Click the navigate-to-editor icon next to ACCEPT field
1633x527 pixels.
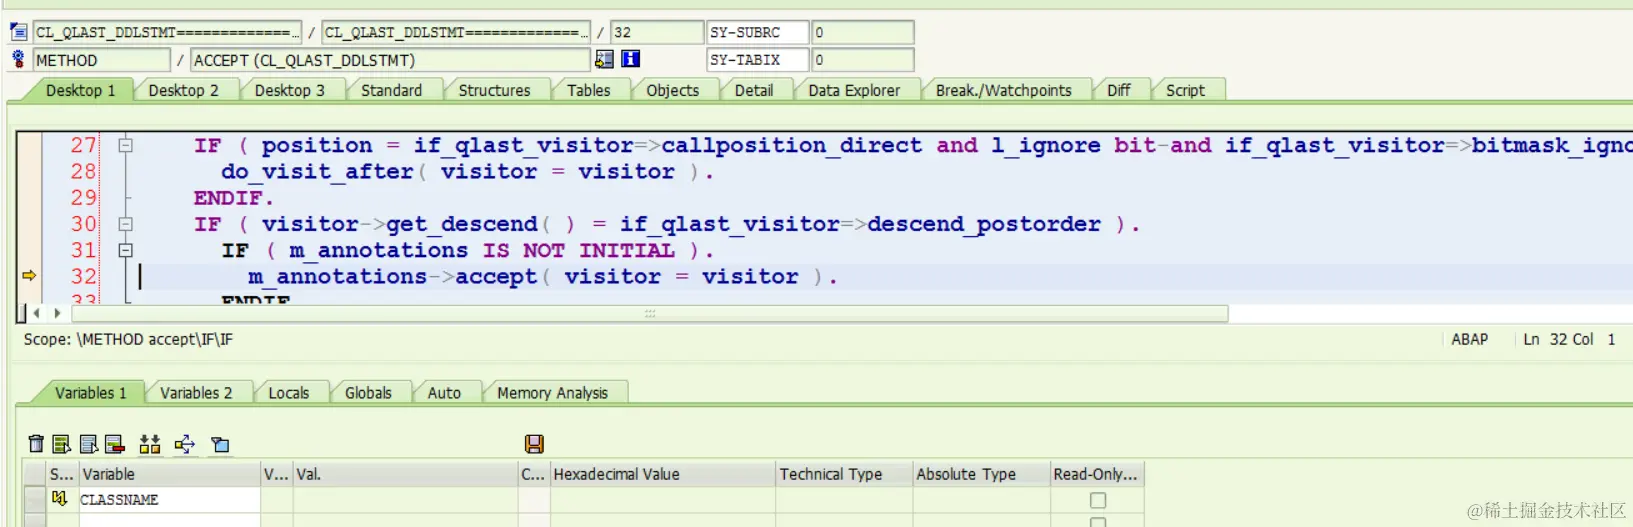(x=604, y=60)
